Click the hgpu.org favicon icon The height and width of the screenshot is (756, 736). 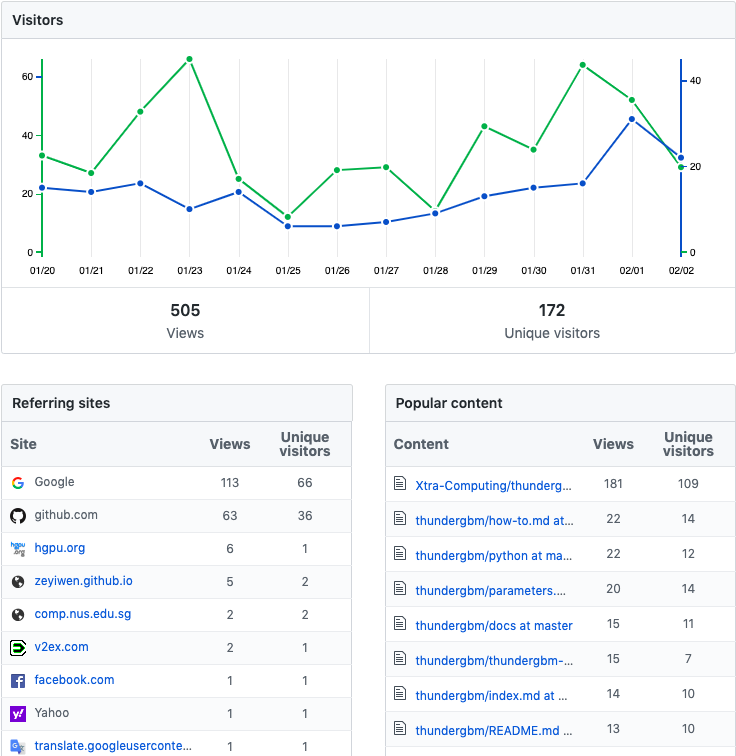(x=18, y=549)
